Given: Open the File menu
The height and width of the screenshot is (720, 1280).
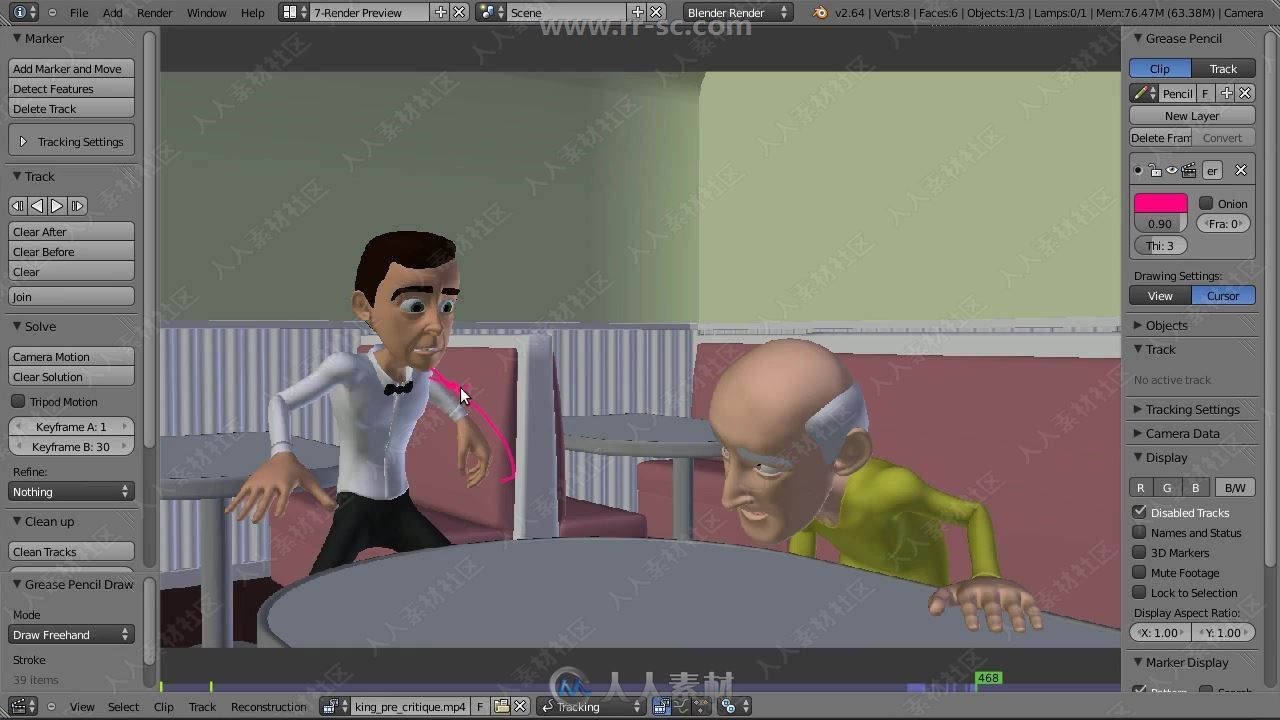Looking at the screenshot, I should click(79, 12).
